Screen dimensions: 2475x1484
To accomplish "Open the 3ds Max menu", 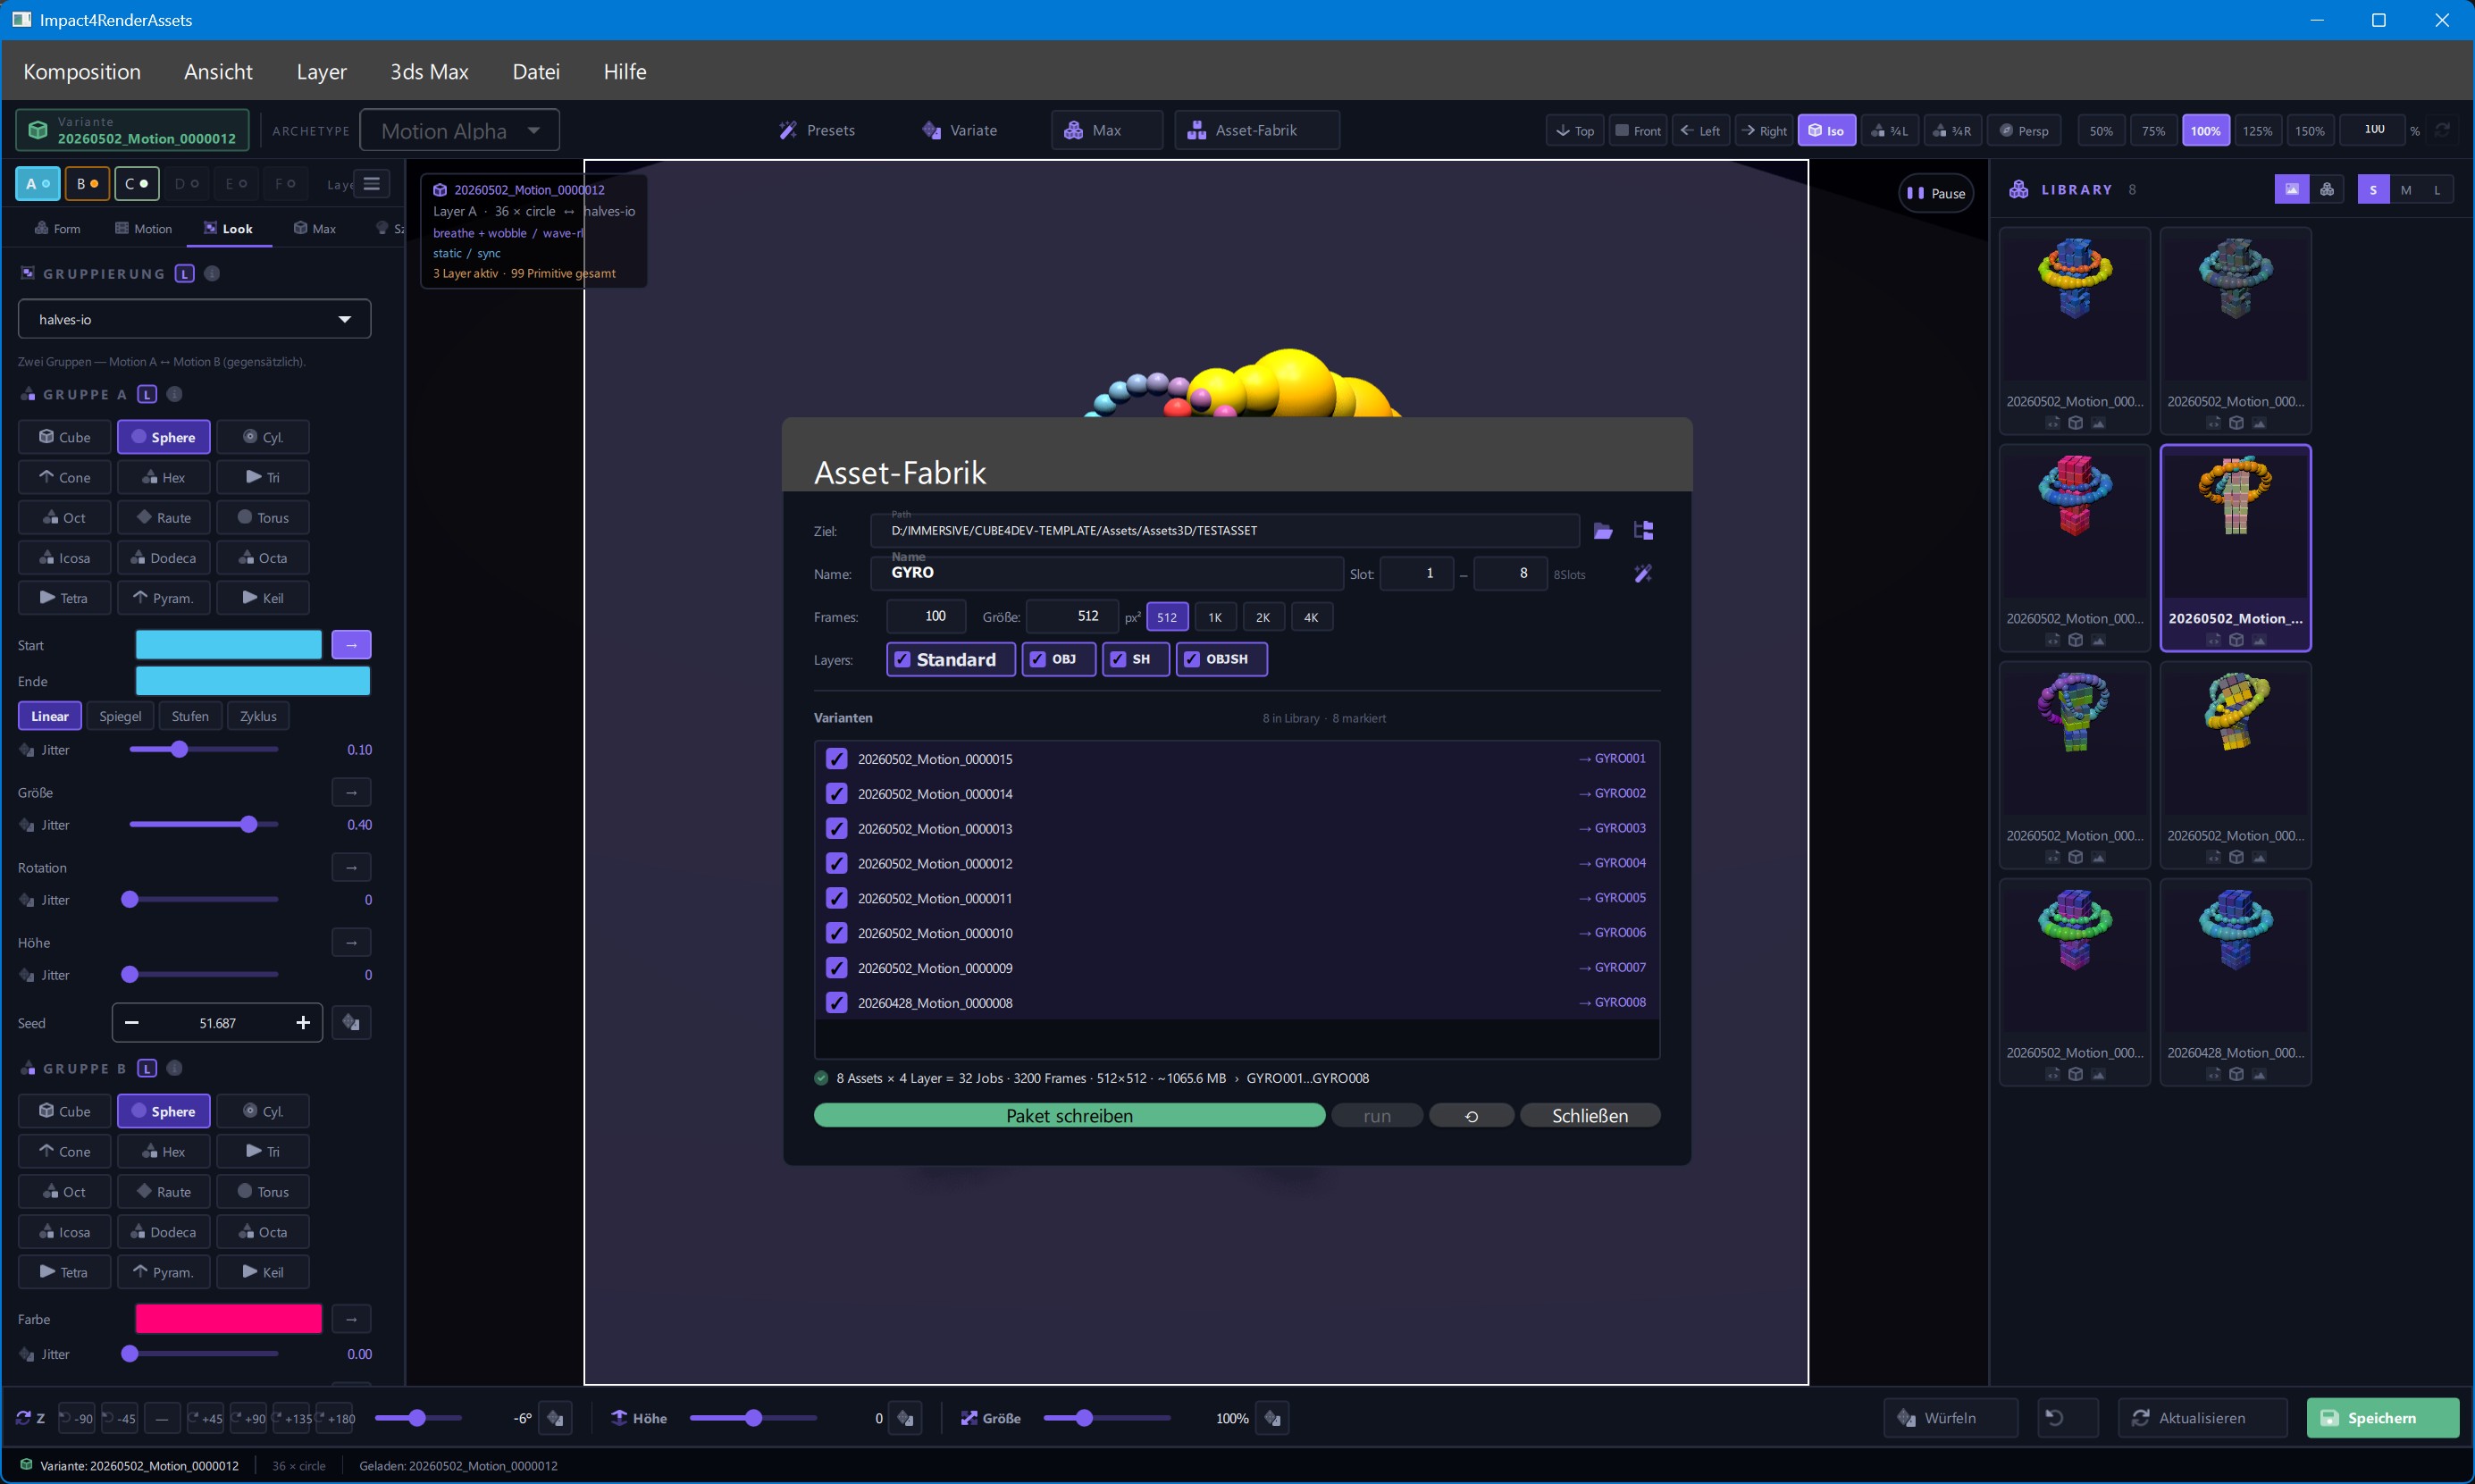I will (429, 71).
